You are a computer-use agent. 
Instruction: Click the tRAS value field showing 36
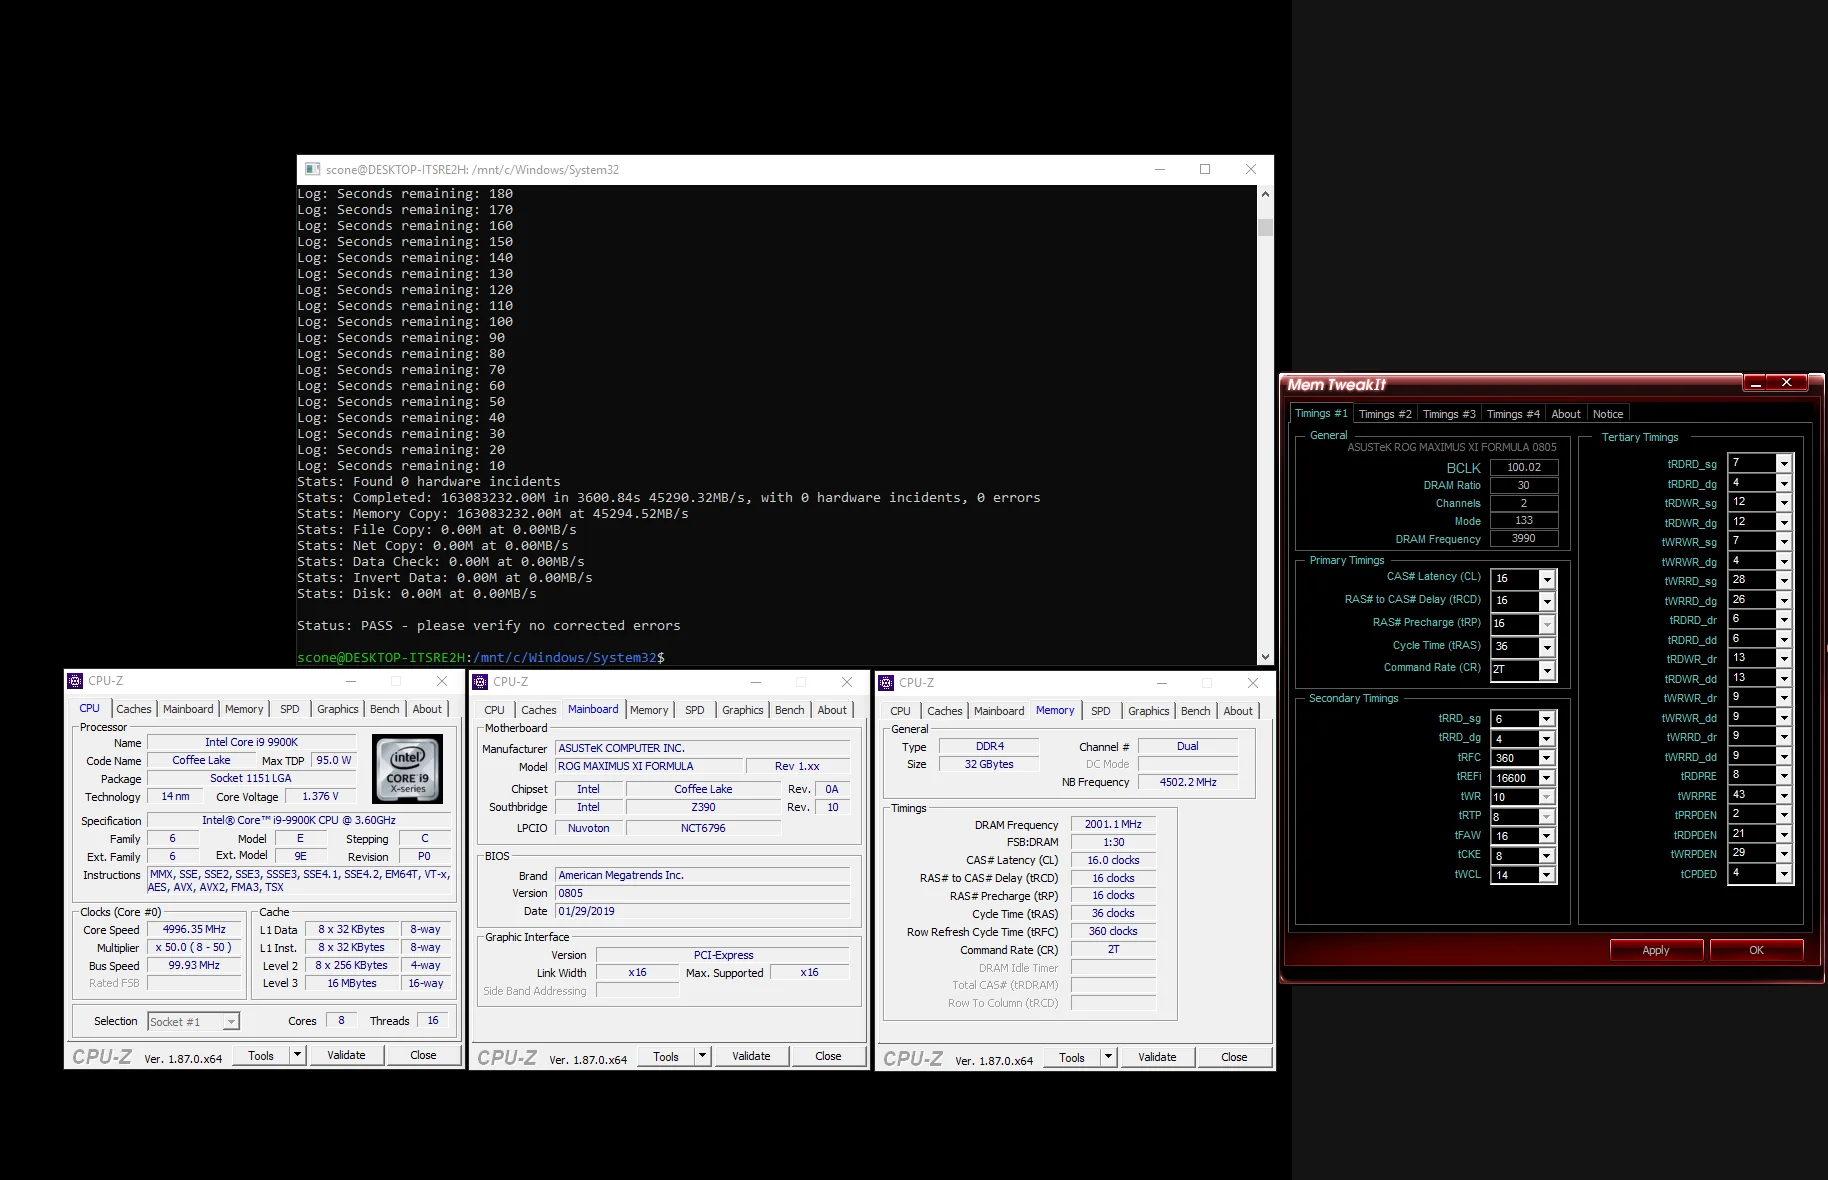[1514, 646]
